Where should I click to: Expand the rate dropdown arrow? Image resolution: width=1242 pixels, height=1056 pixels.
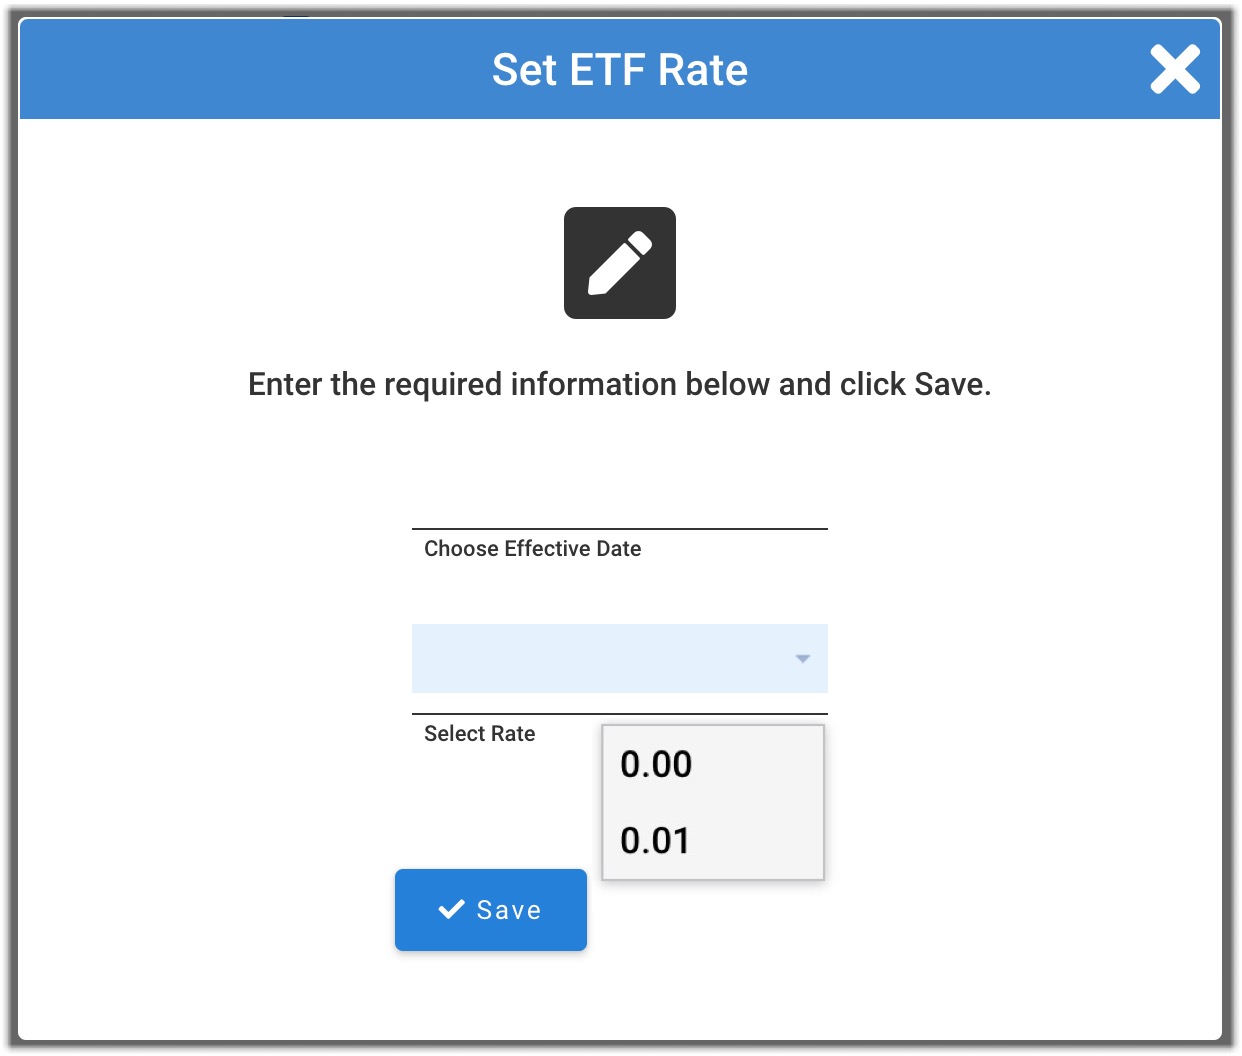click(x=802, y=659)
